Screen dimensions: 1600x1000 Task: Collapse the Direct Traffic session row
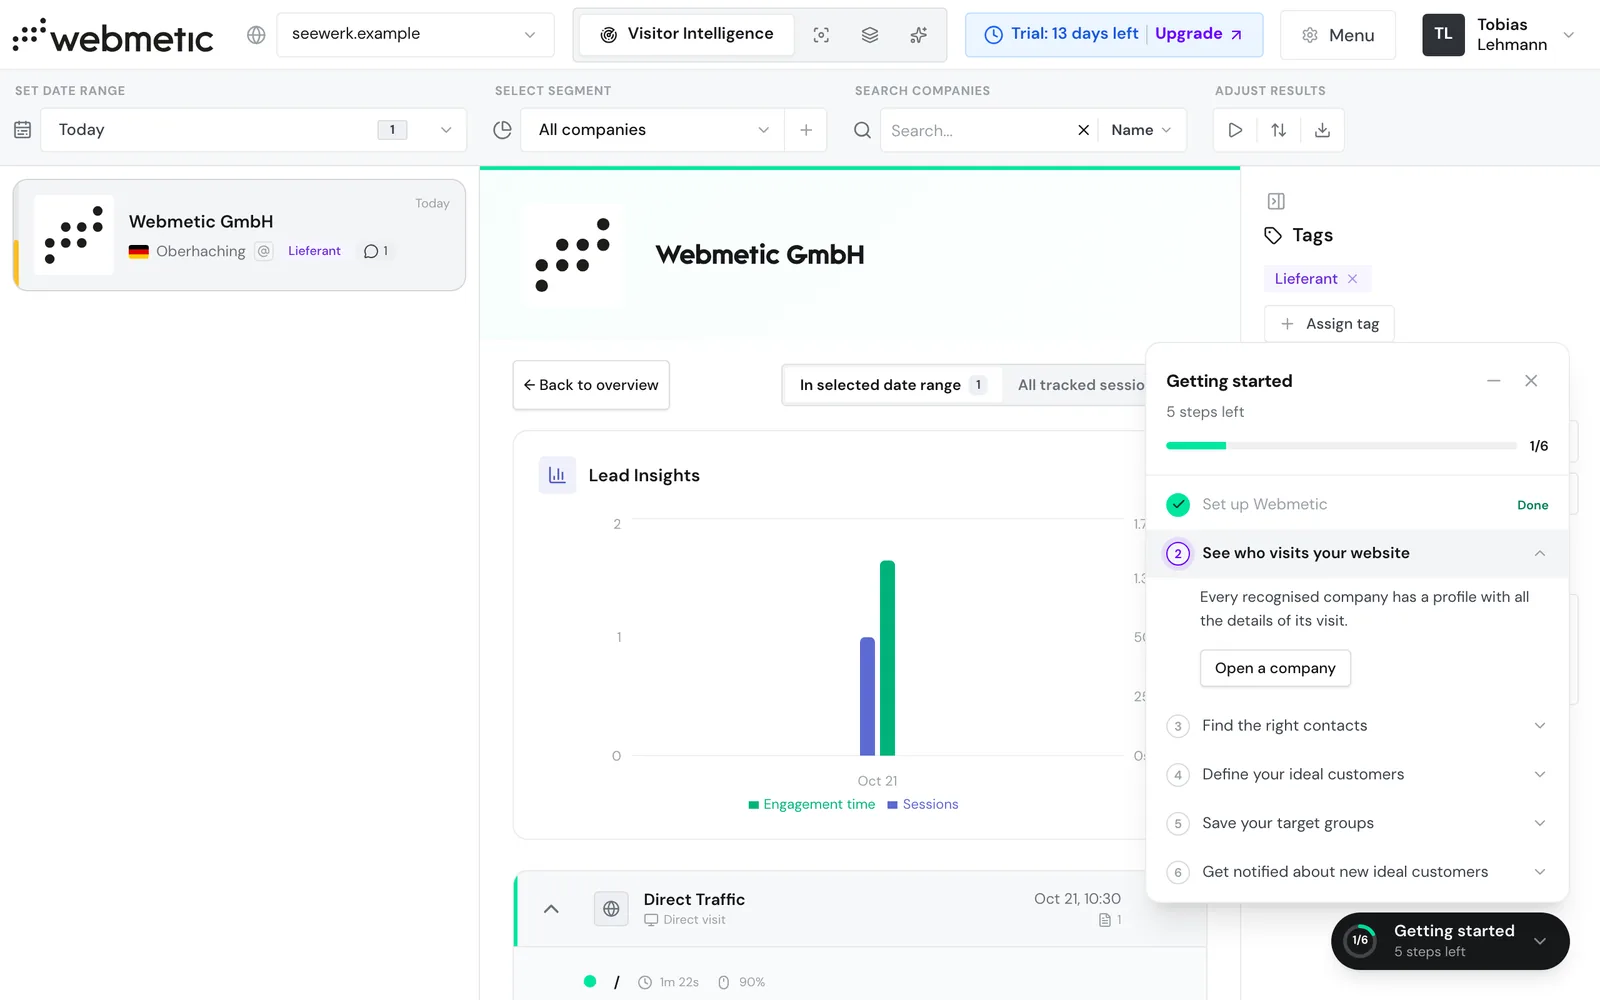pos(551,909)
